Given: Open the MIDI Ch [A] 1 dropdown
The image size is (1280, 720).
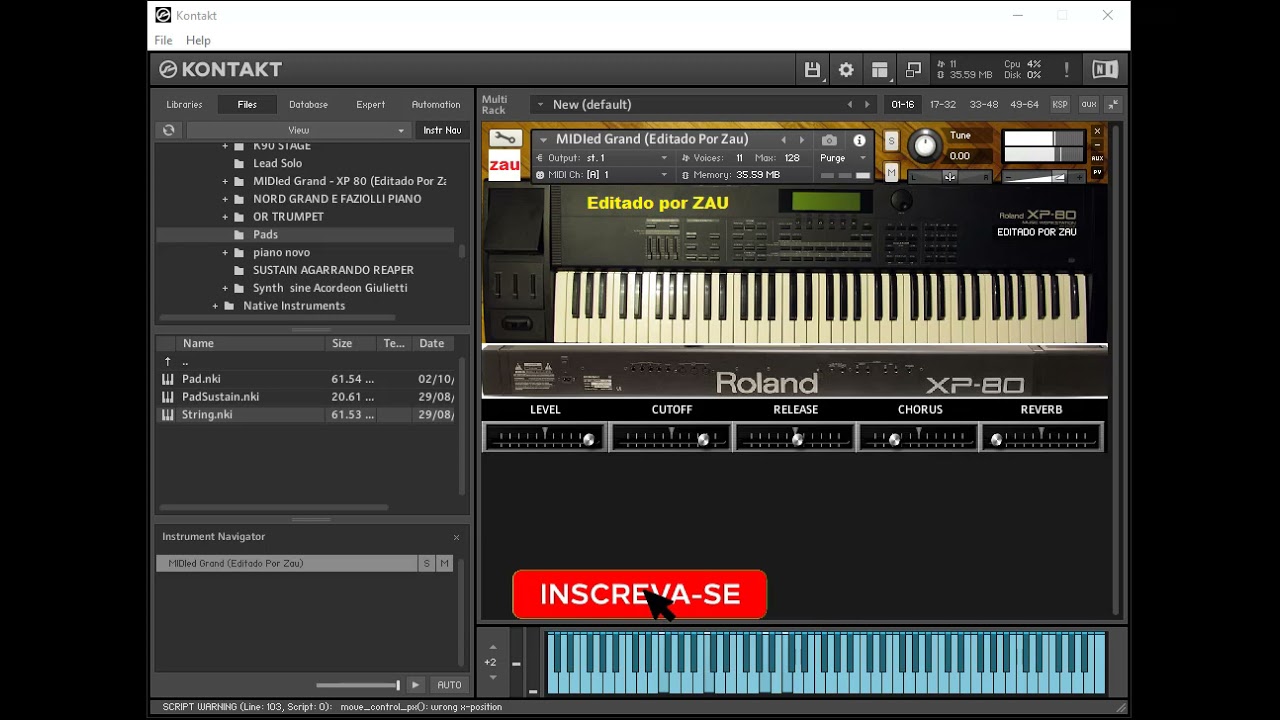Looking at the screenshot, I should click(x=602, y=175).
